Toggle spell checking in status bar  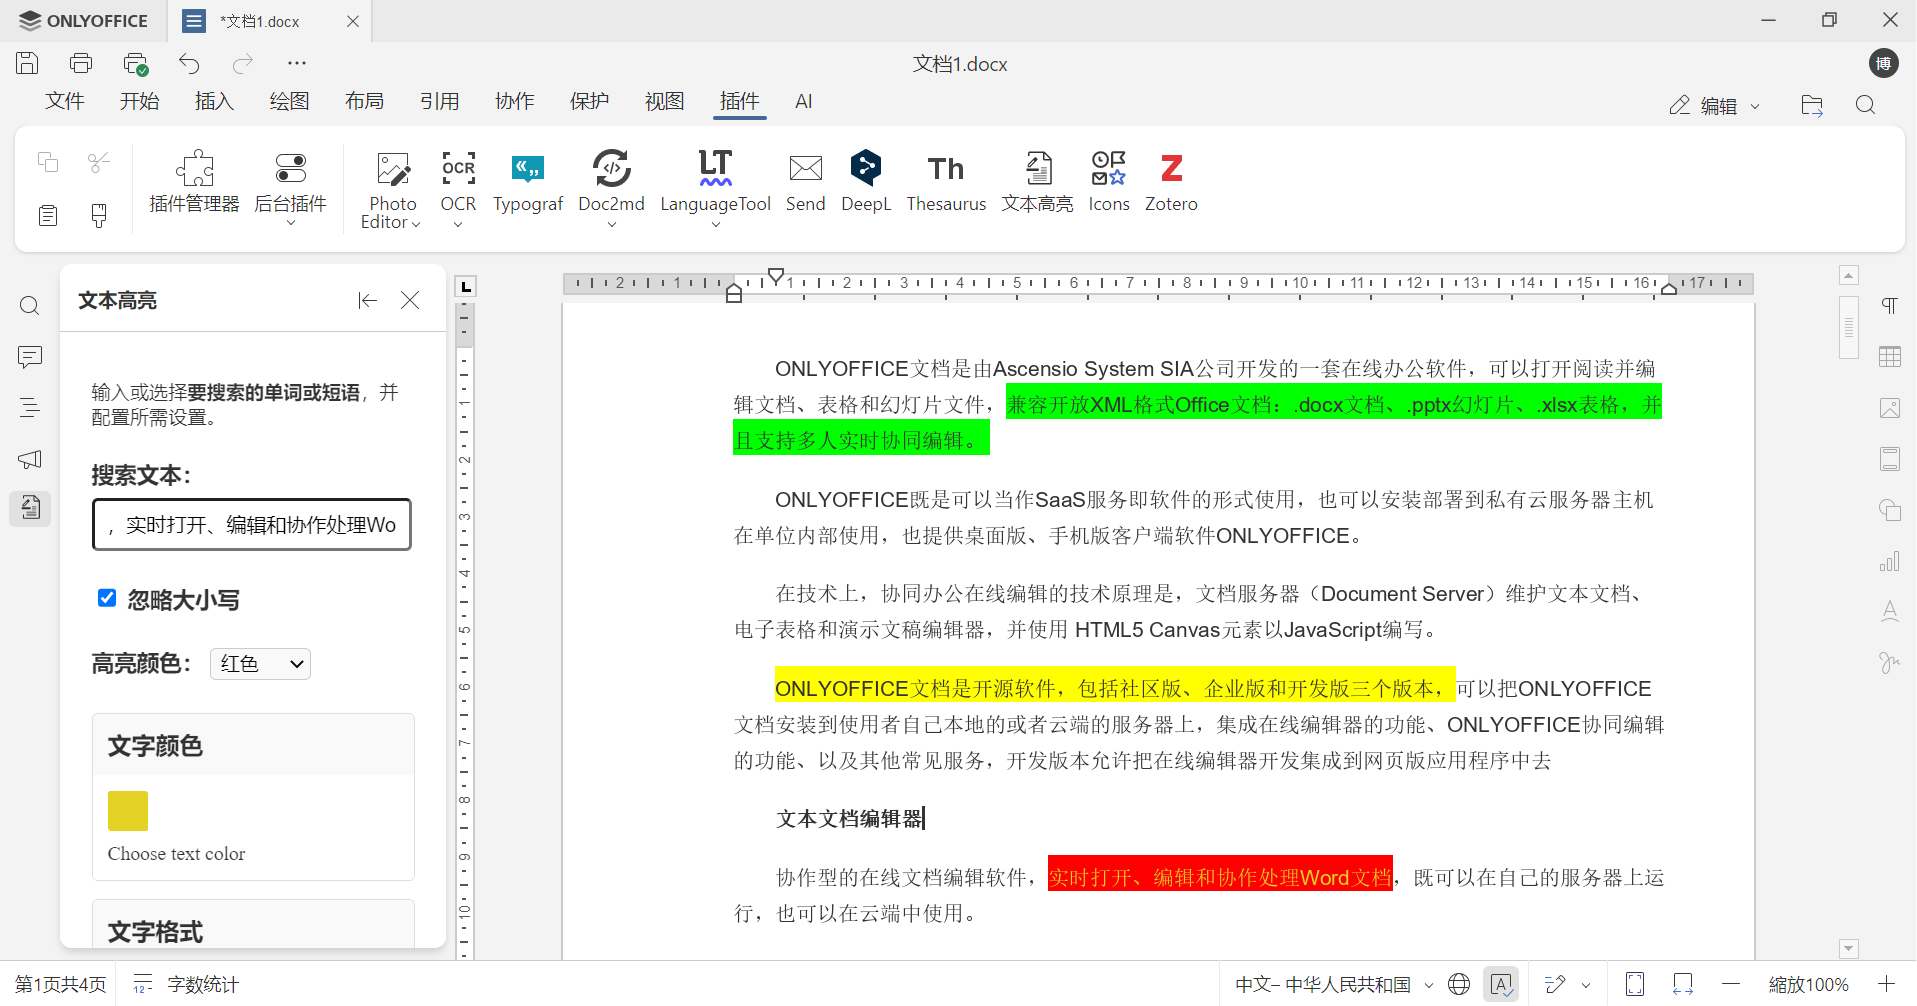point(1502,984)
